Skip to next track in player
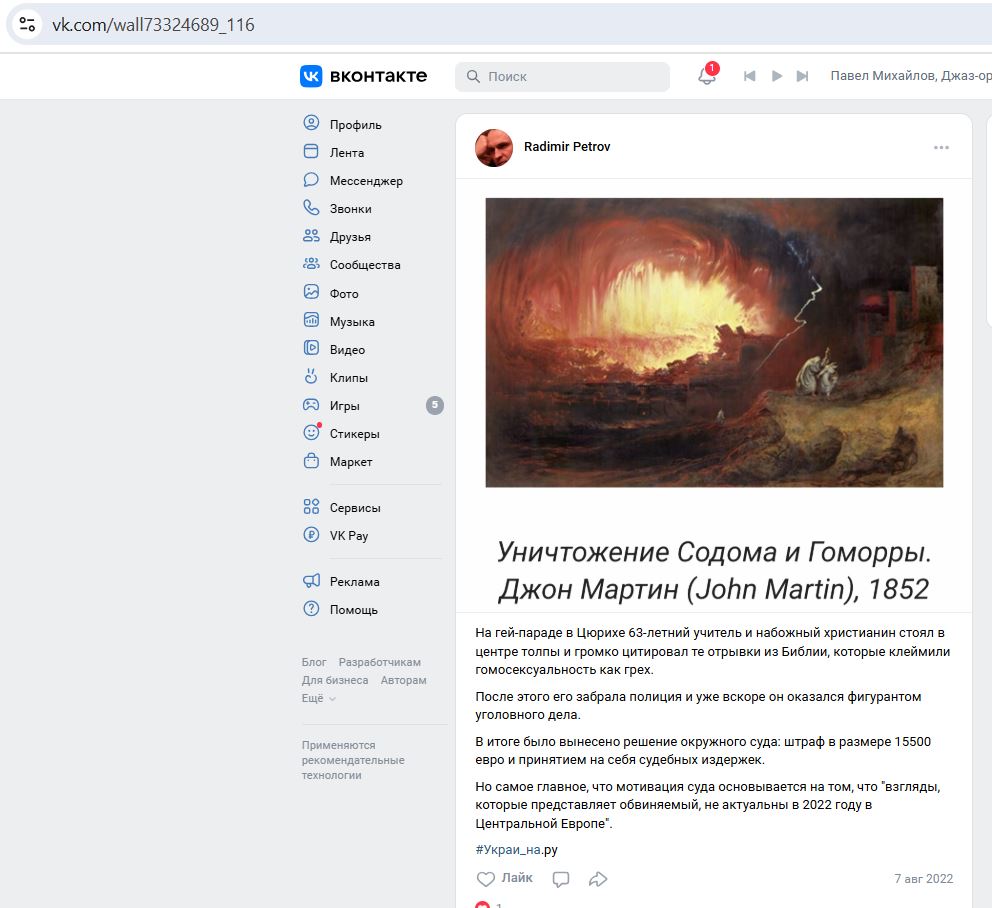Screen dimensions: 992x908 point(802,76)
